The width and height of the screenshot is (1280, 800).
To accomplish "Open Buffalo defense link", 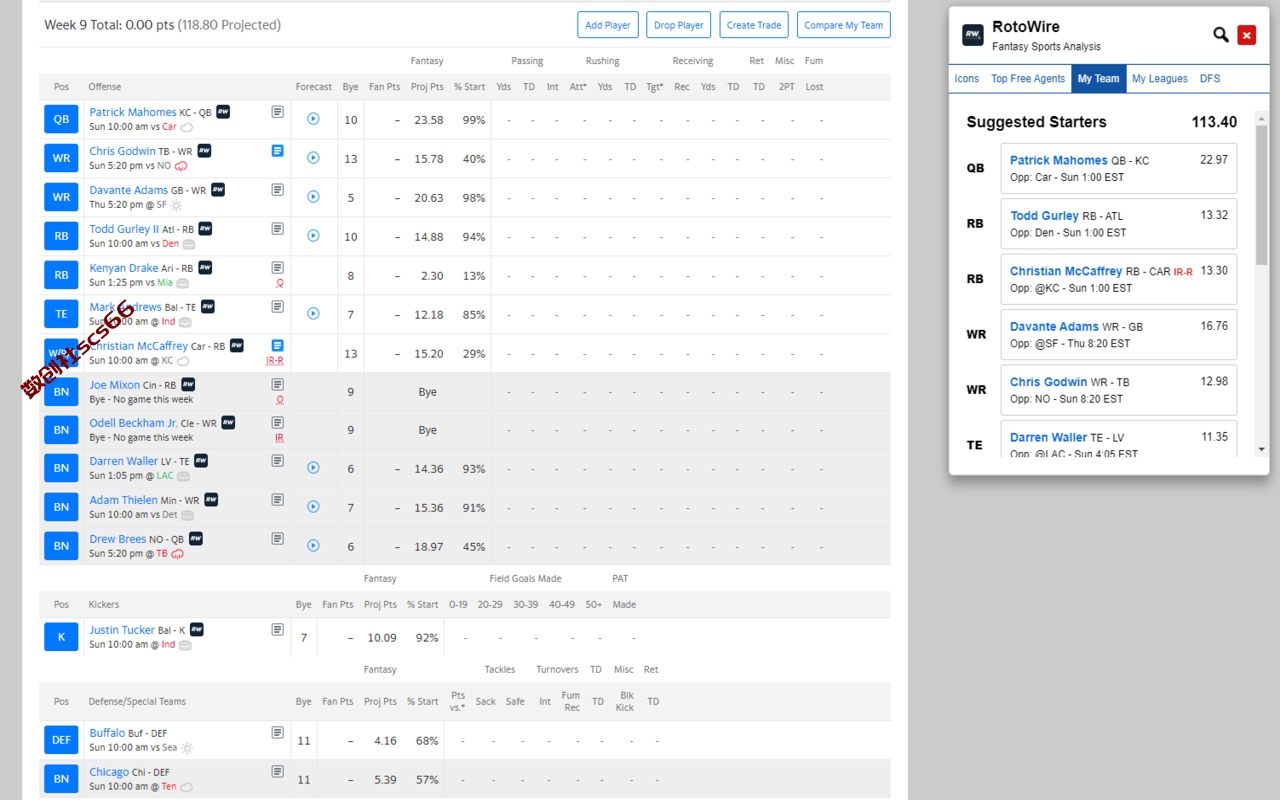I will coord(107,733).
